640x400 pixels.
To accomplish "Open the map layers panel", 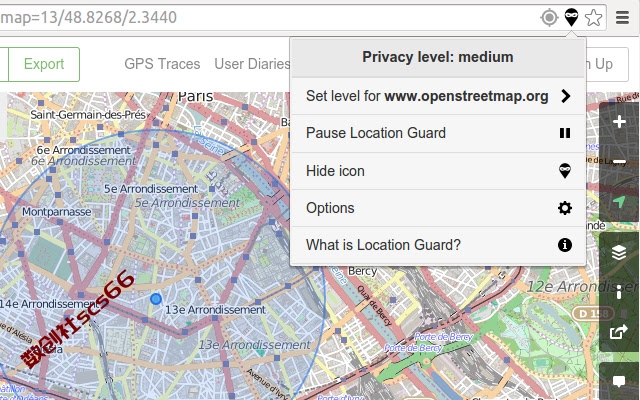I will [x=619, y=253].
